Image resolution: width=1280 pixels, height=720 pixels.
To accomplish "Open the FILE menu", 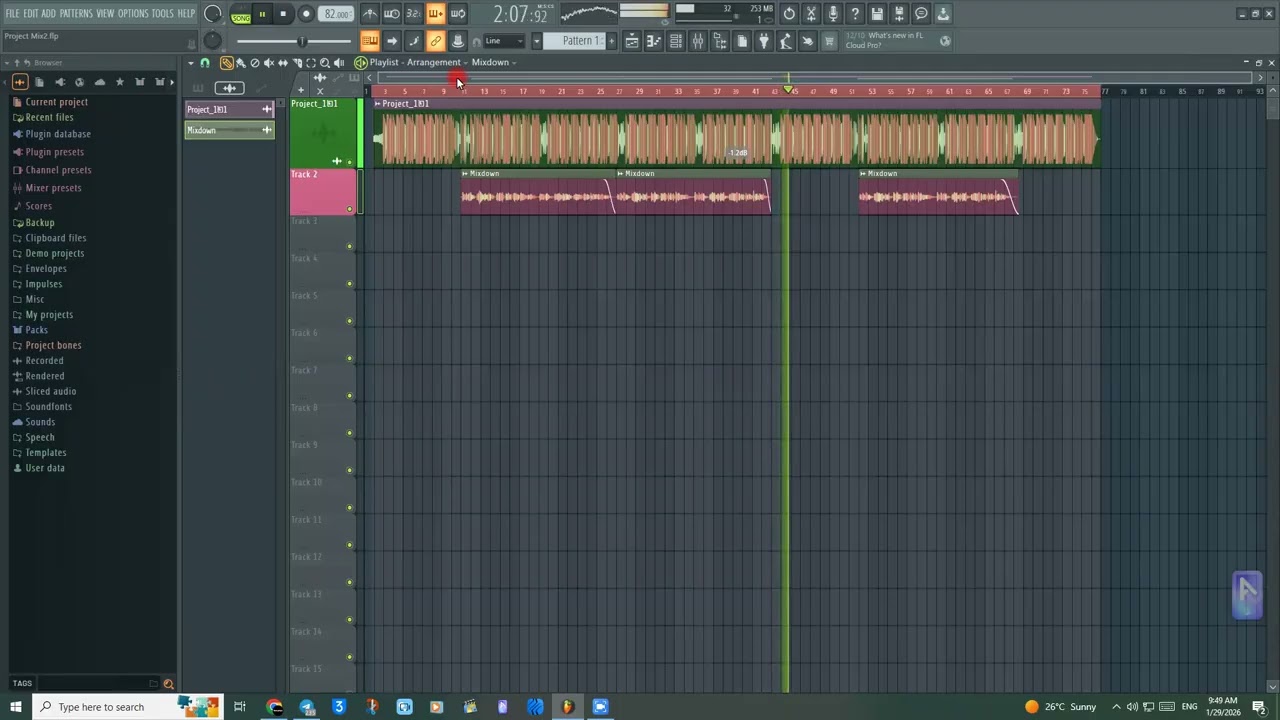I will (12, 14).
